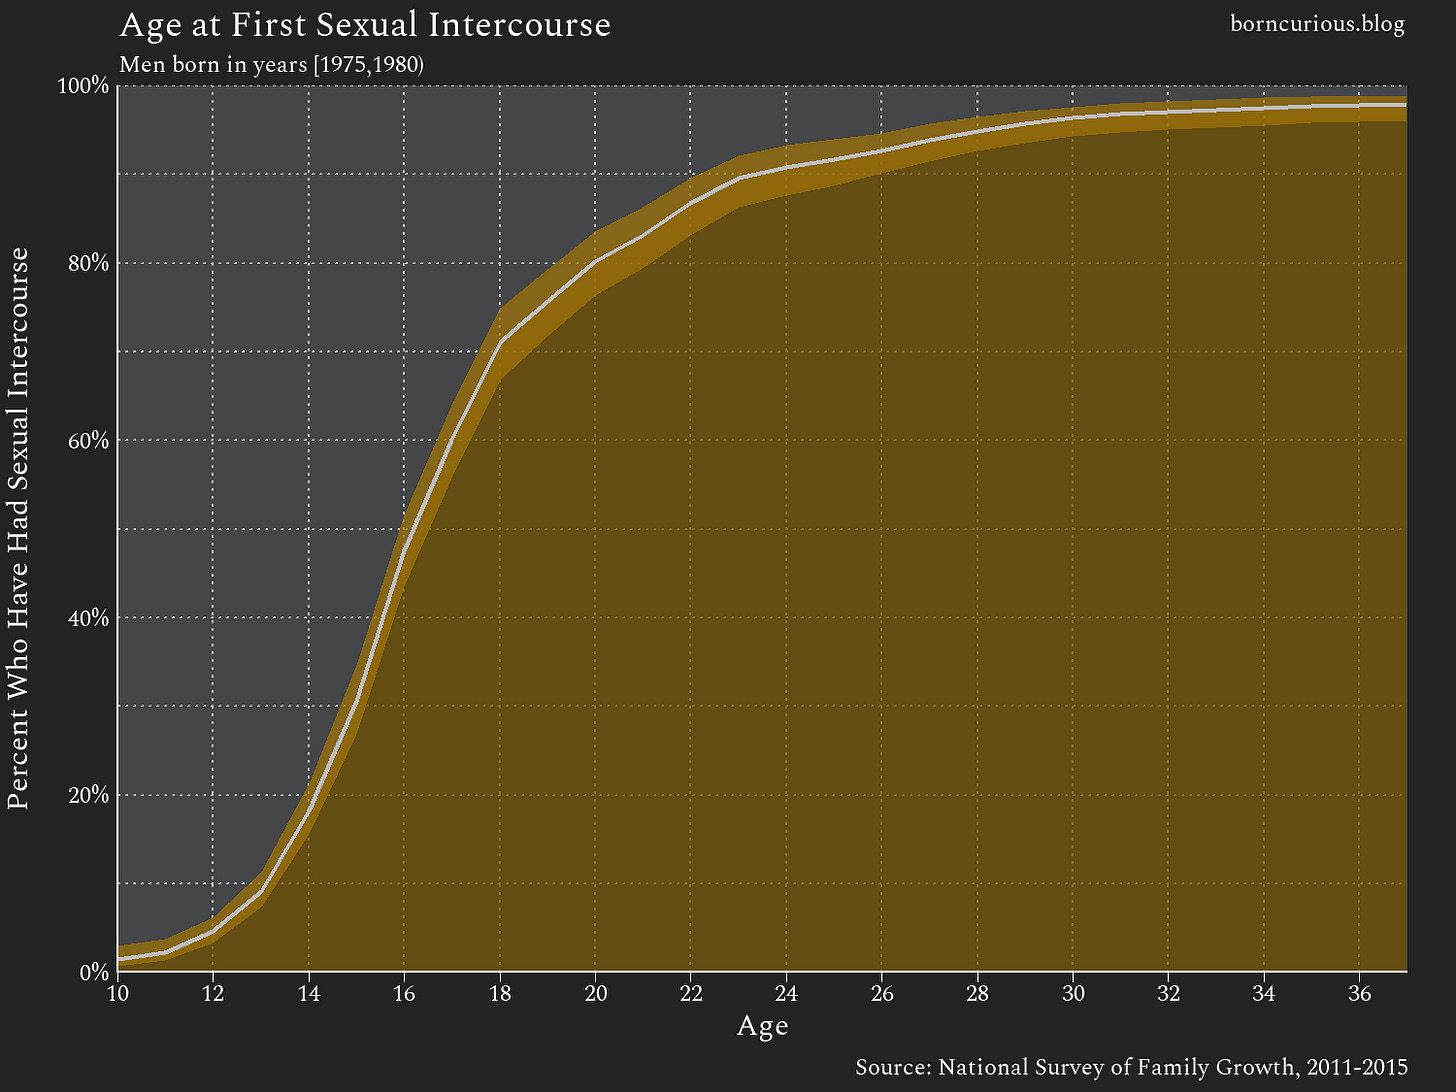
Task: Click the x-axis label '32'
Action: point(1168,993)
